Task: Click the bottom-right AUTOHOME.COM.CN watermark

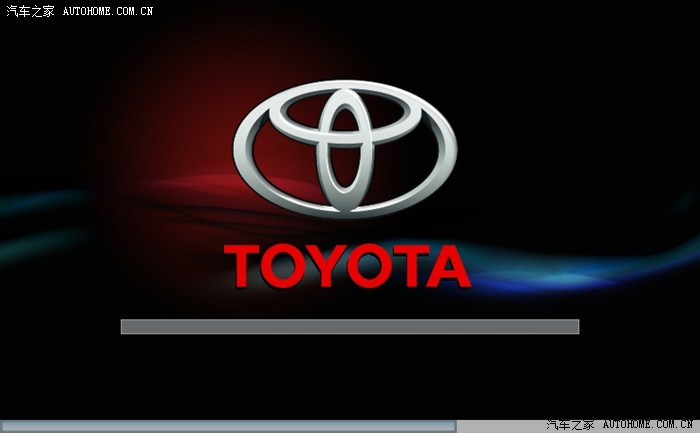Action: [648, 424]
